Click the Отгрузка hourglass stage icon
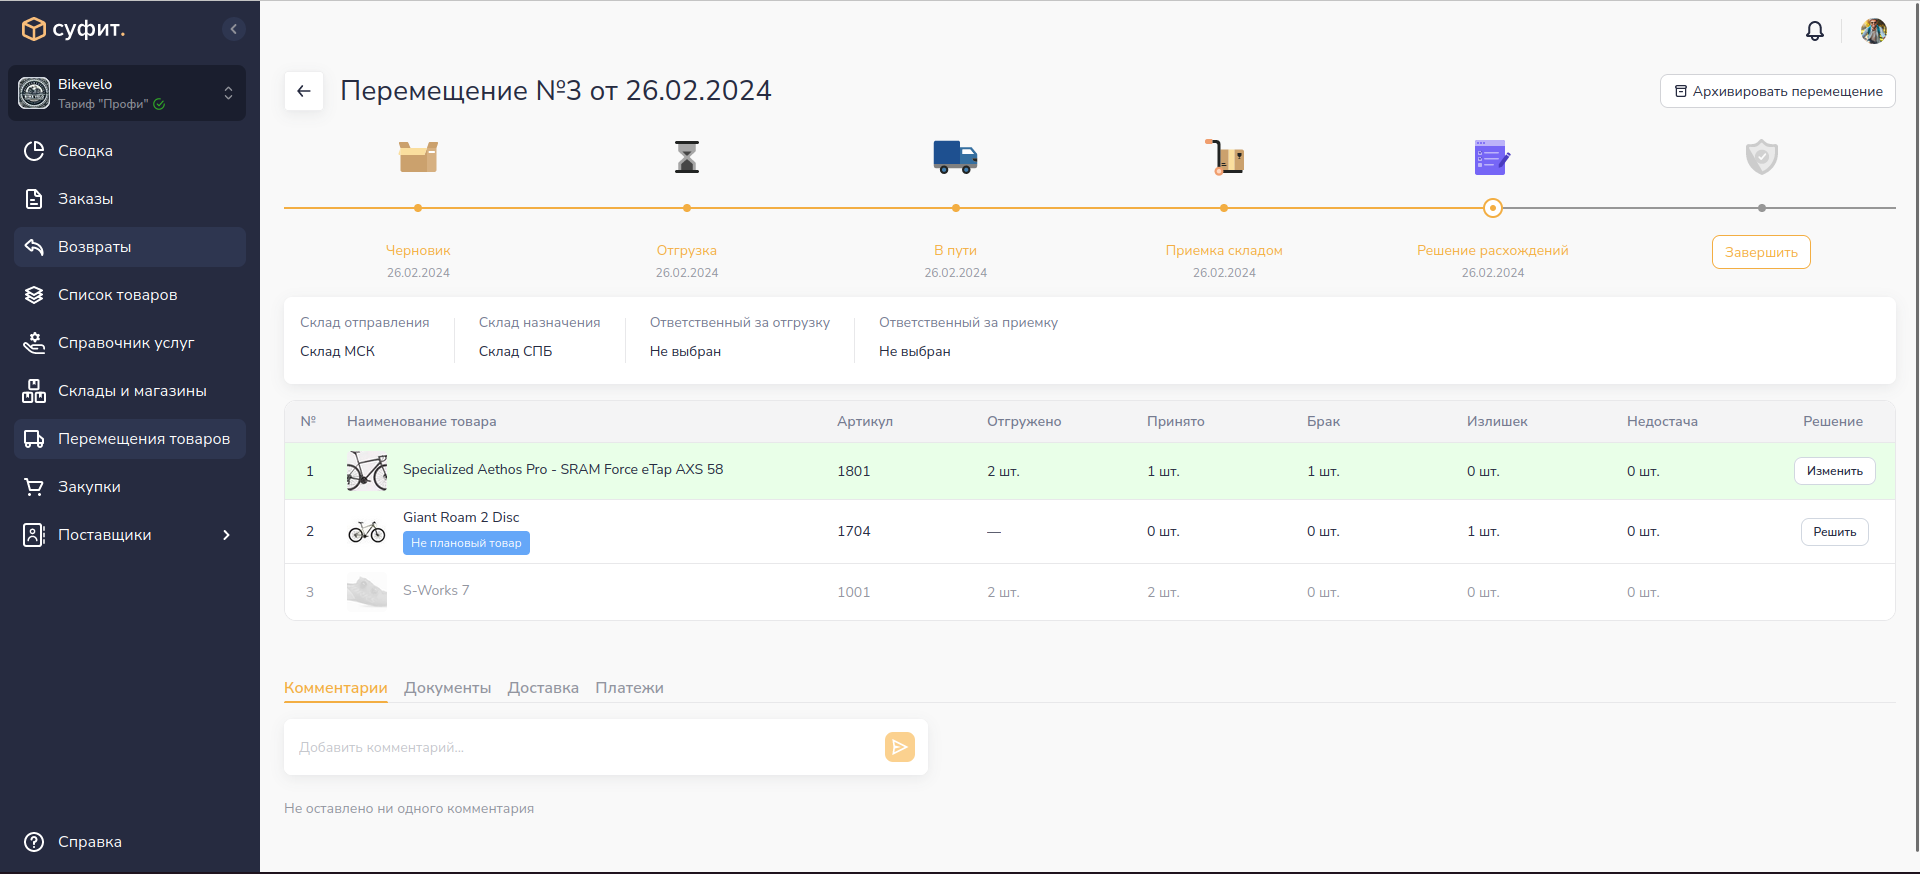 coord(687,157)
